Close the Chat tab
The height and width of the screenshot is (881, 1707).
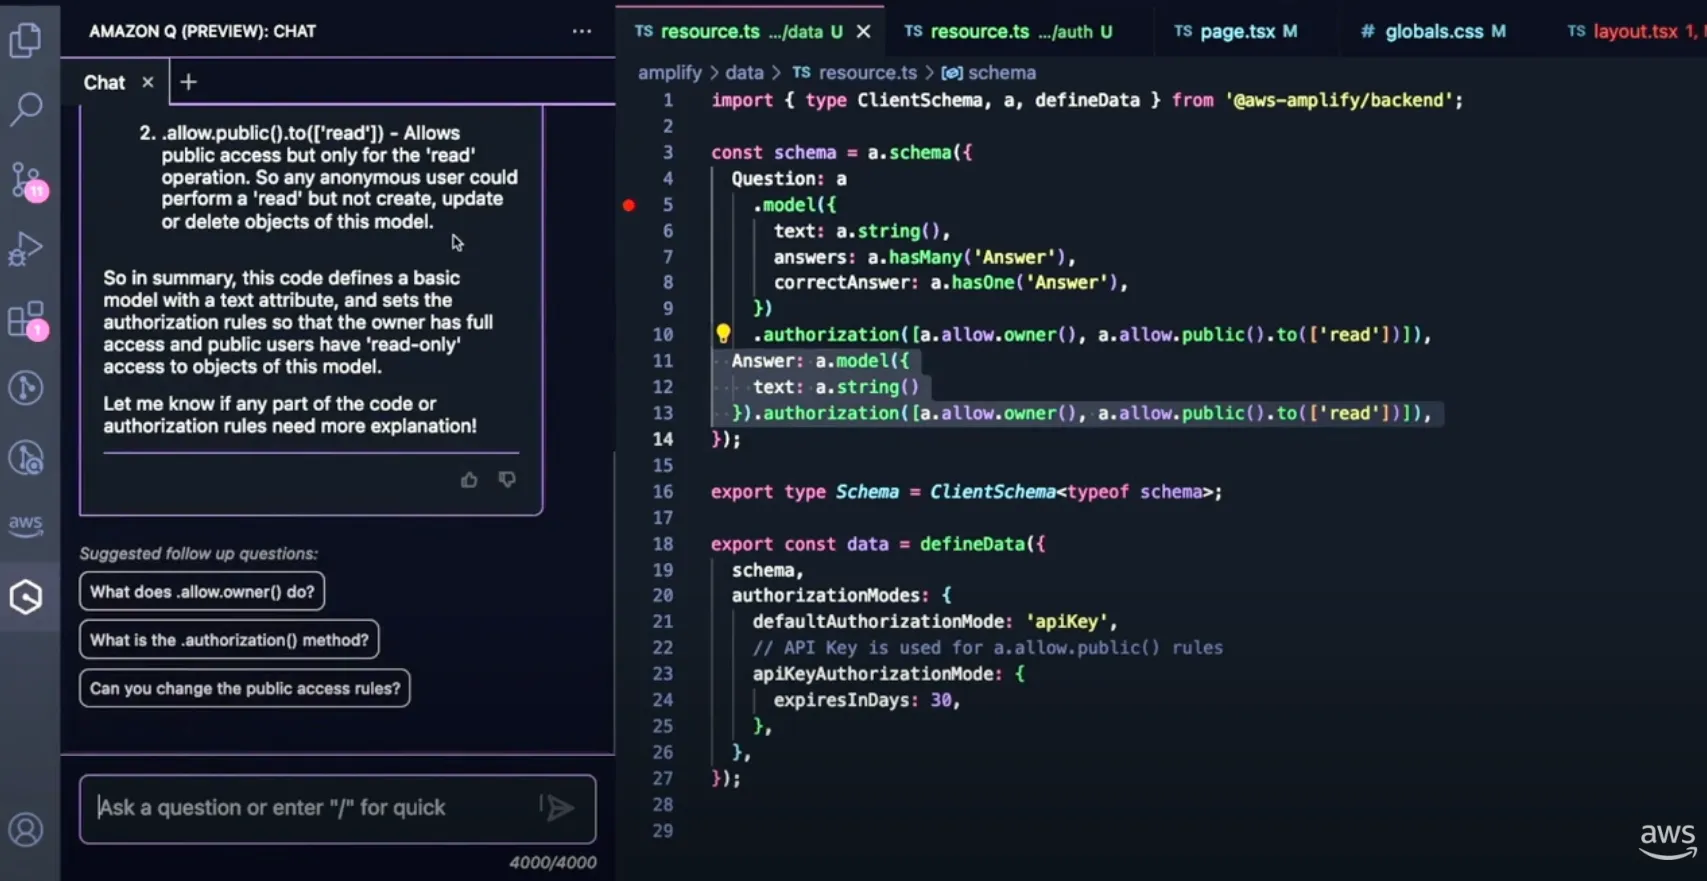[148, 82]
